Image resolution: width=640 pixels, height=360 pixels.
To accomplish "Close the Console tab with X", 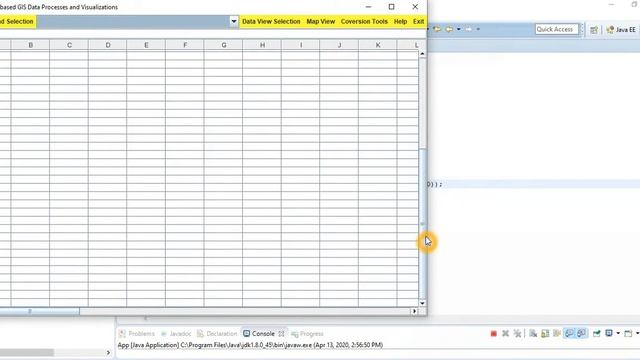I will tap(281, 333).
